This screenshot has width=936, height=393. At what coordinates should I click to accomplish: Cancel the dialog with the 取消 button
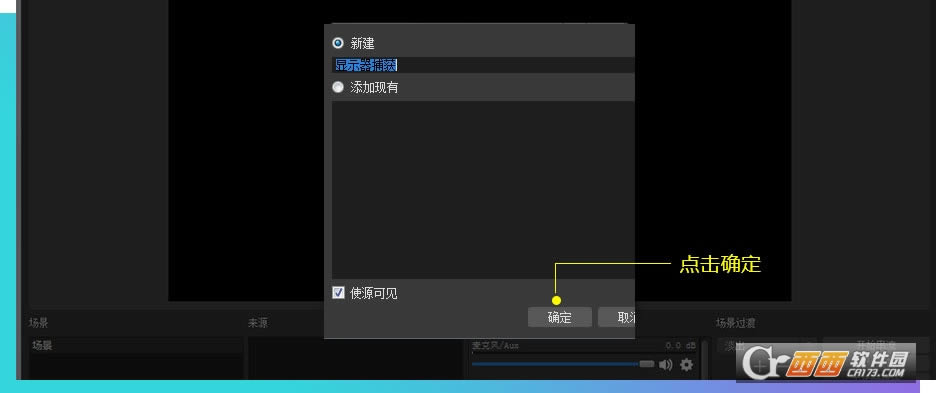tap(617, 317)
